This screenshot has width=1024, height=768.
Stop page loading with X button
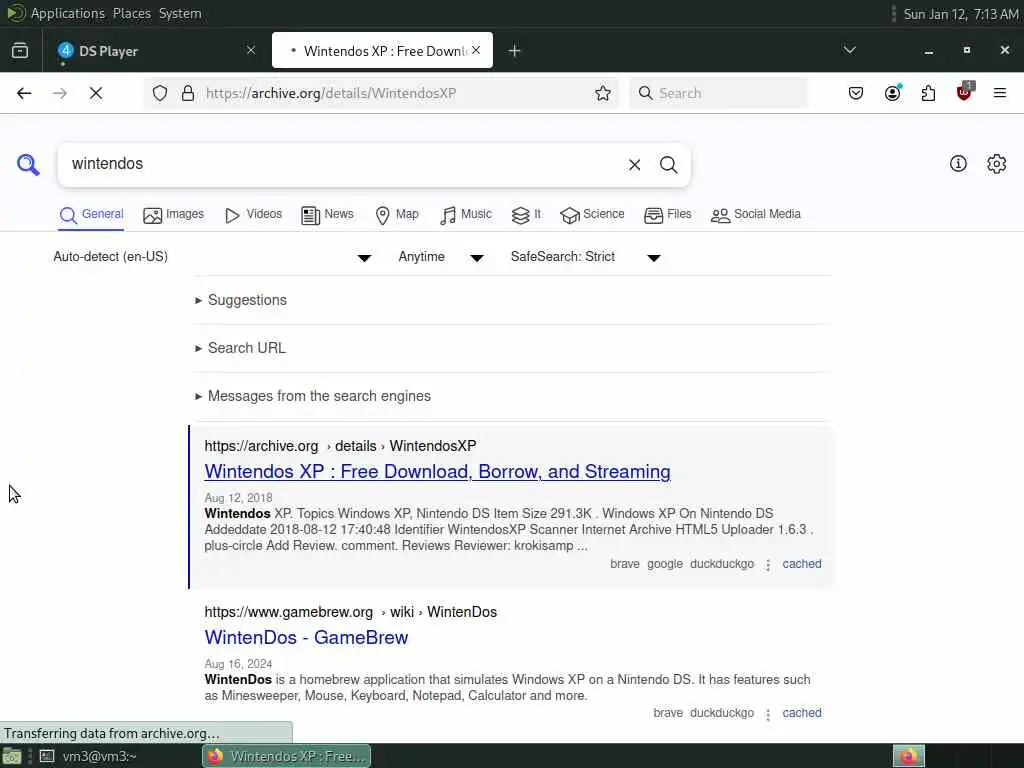[x=96, y=93]
